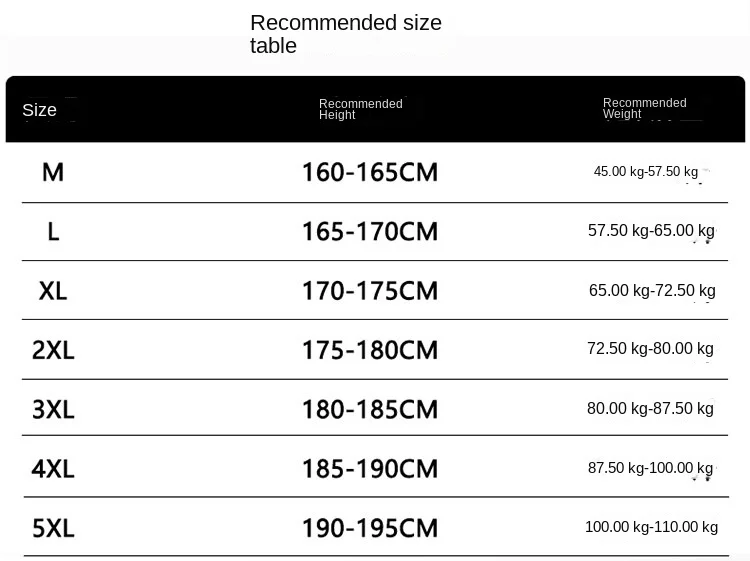The width and height of the screenshot is (750, 561).
Task: Select the L size row label
Action: click(x=53, y=232)
